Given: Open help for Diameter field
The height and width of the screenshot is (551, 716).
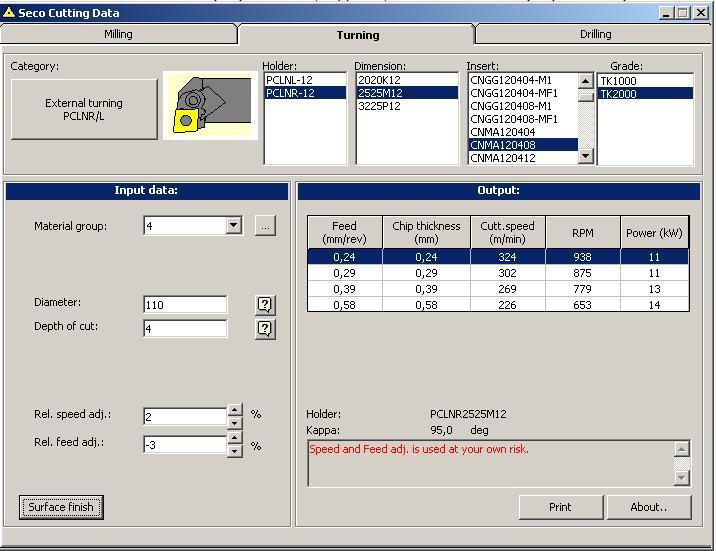Looking at the screenshot, I should [x=265, y=304].
